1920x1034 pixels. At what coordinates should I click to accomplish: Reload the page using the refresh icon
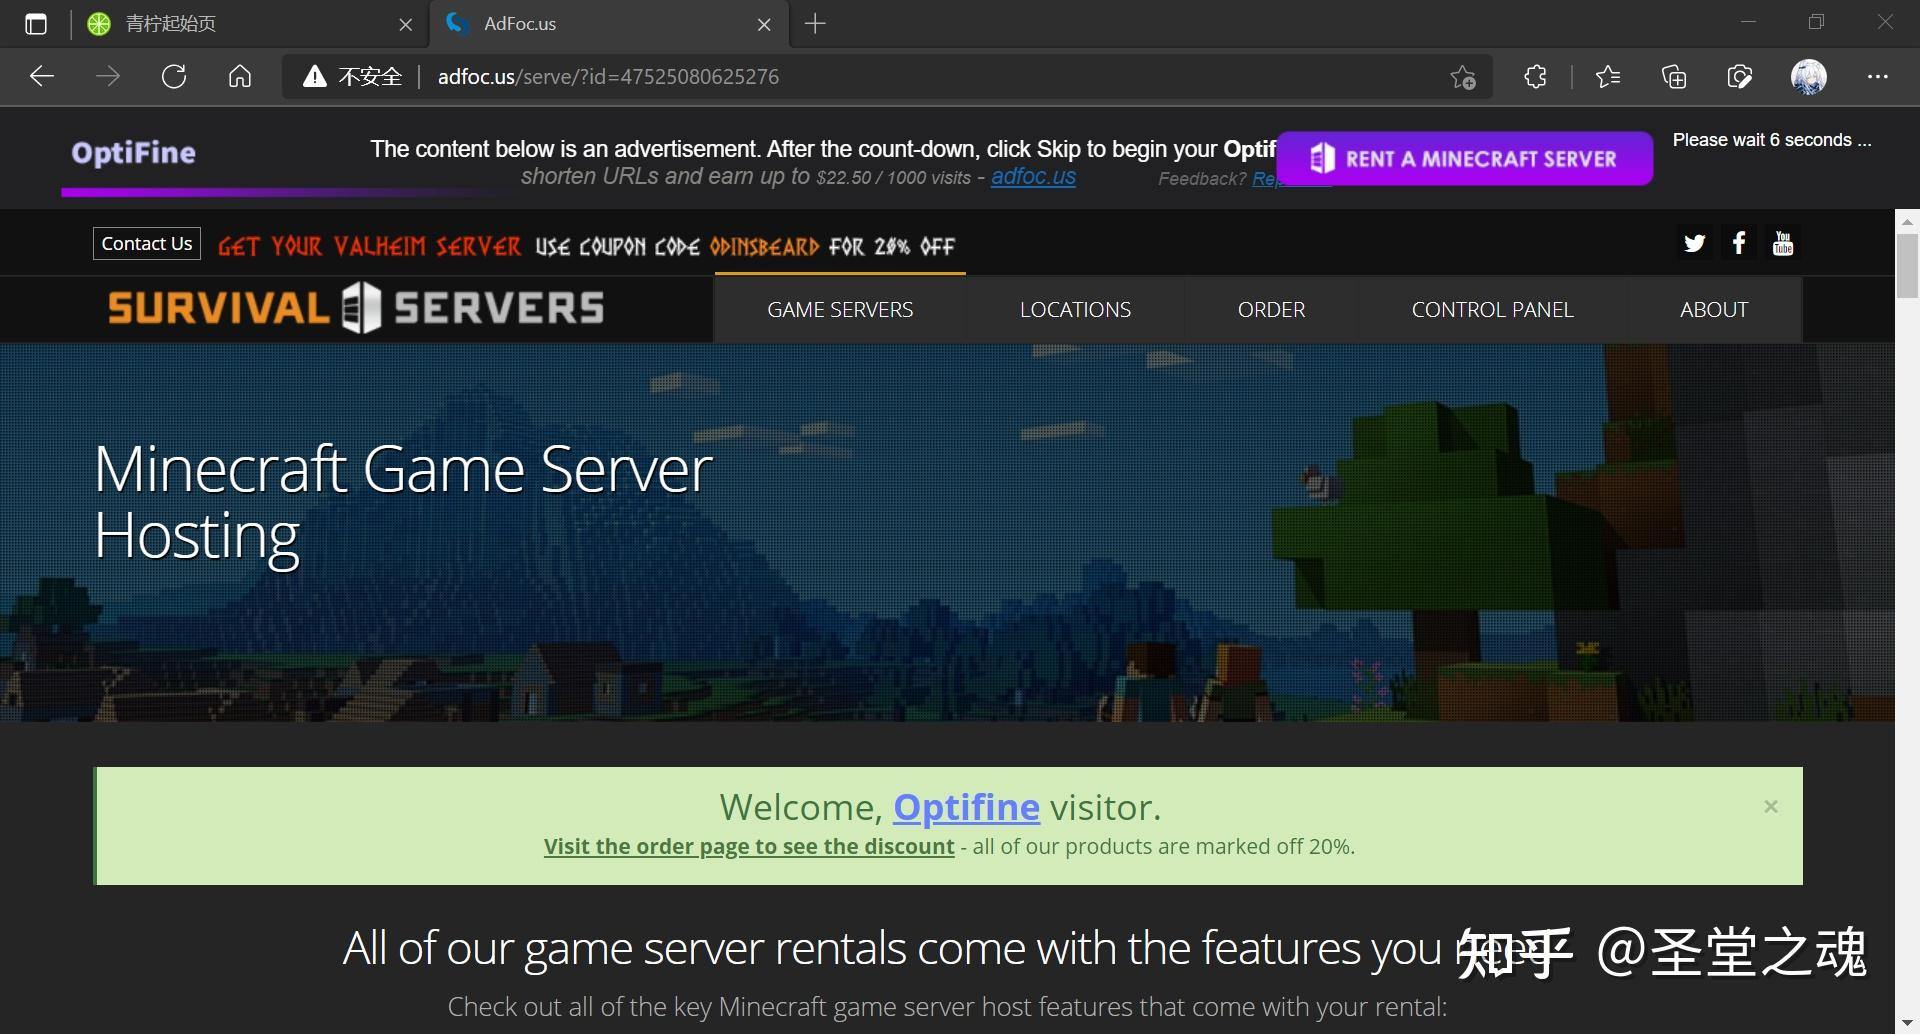[x=174, y=76]
